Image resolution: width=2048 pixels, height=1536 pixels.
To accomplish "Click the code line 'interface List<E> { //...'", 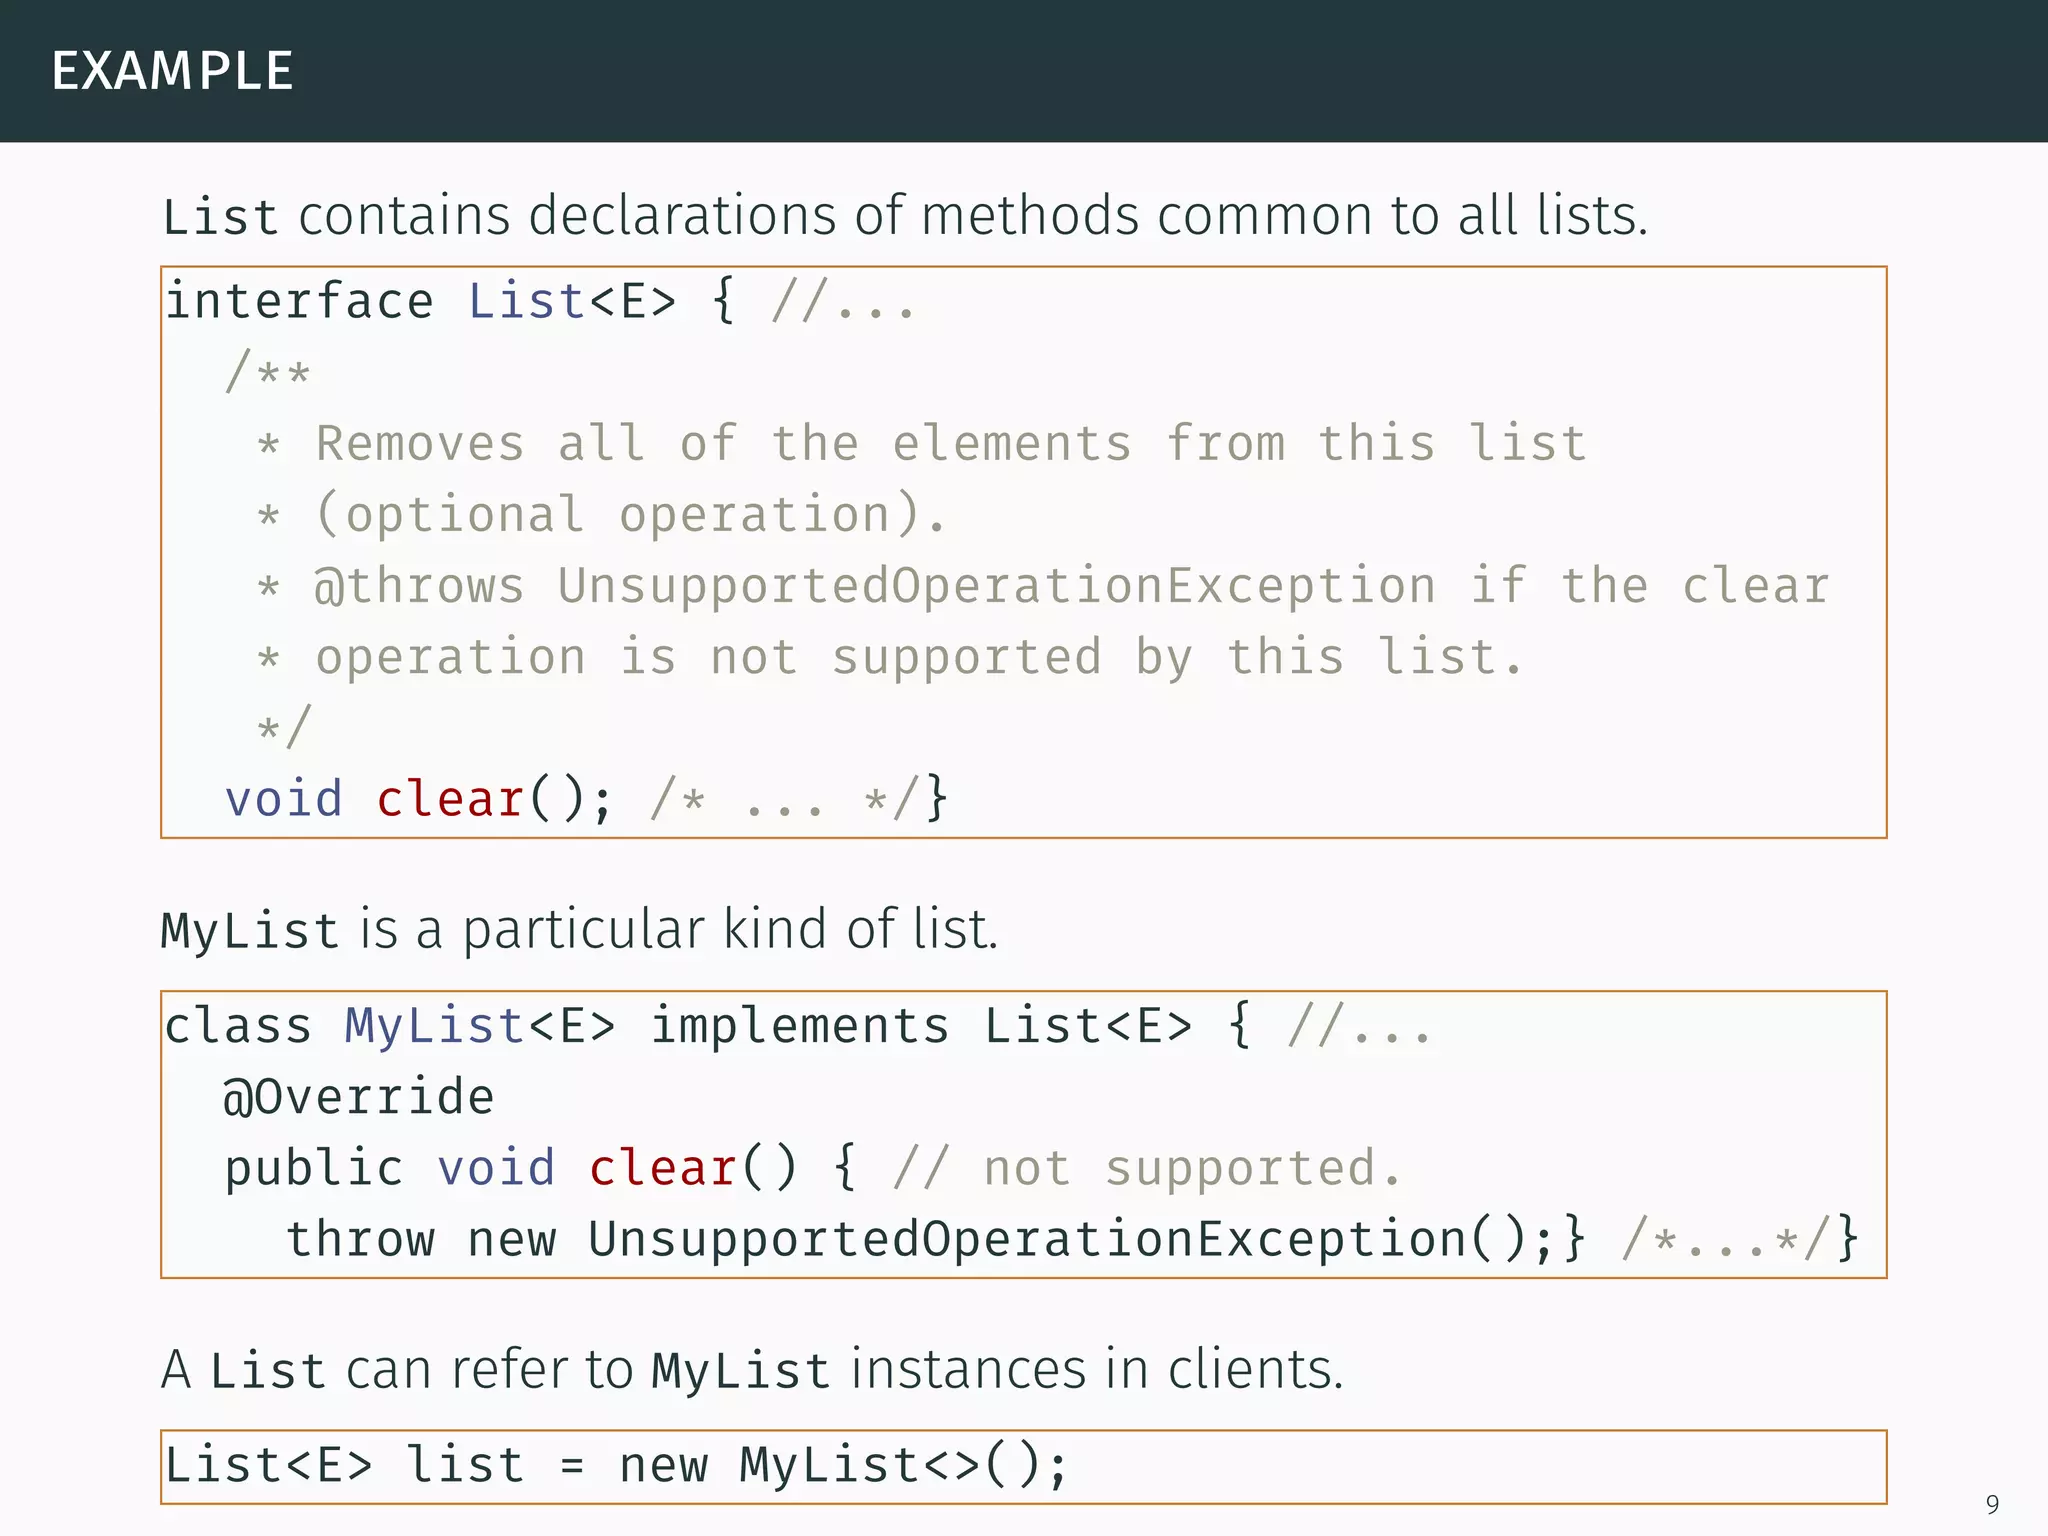I will coord(540,301).
